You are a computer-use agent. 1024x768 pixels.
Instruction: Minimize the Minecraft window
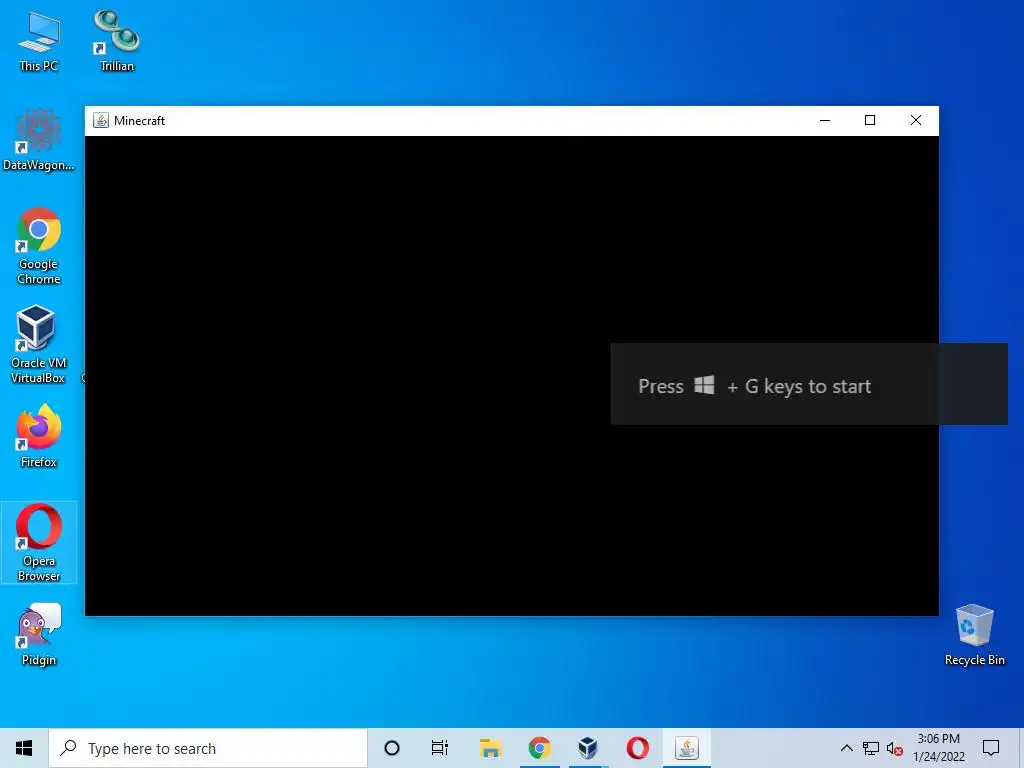point(825,120)
